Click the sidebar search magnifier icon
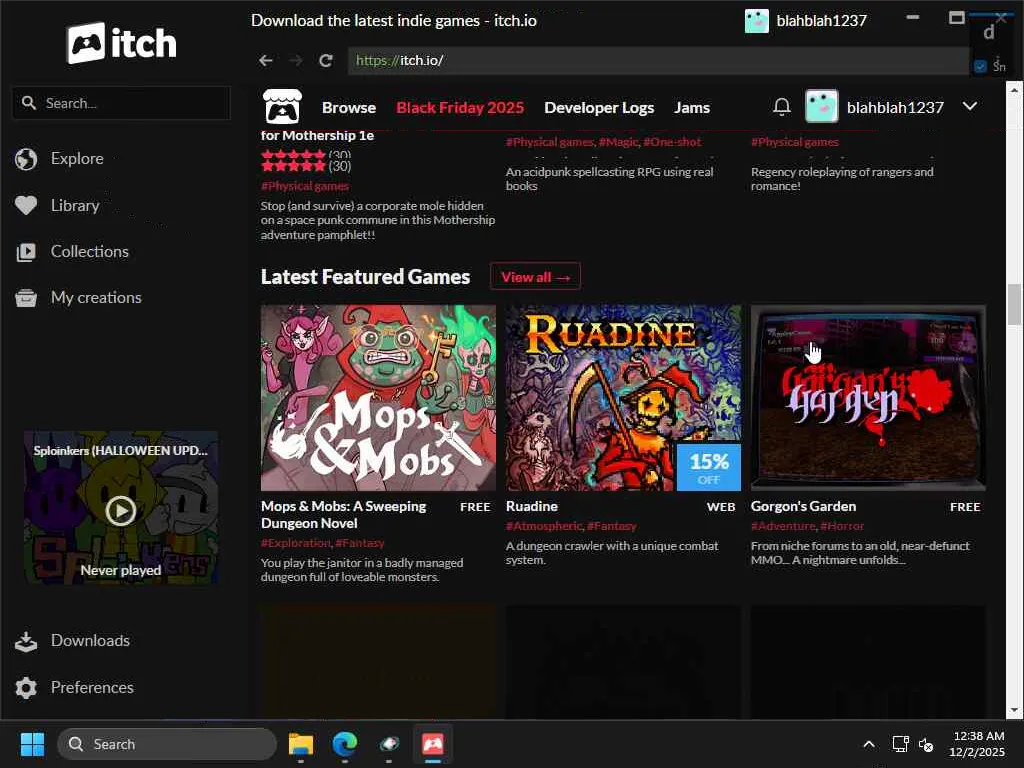The height and width of the screenshot is (768, 1024). 29,103
